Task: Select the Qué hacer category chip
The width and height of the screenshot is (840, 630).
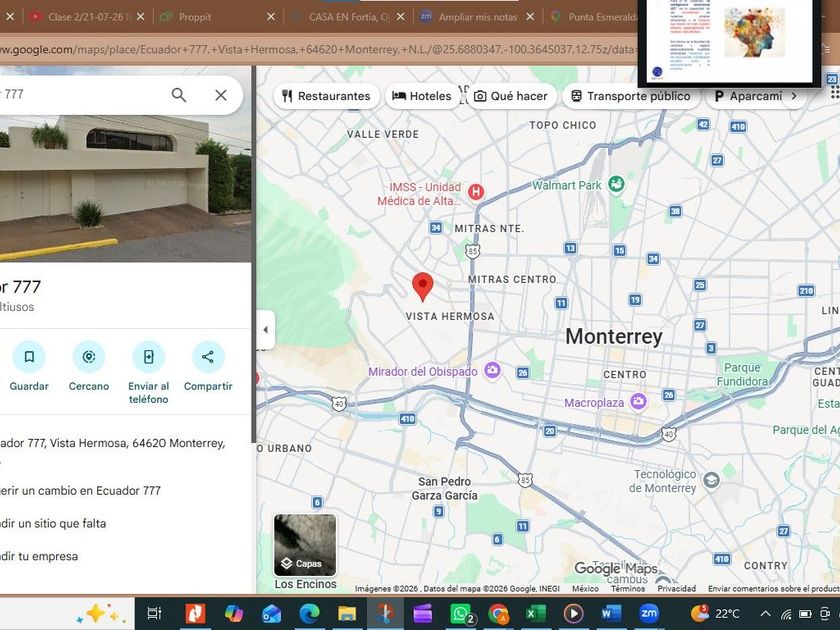Action: (x=511, y=96)
